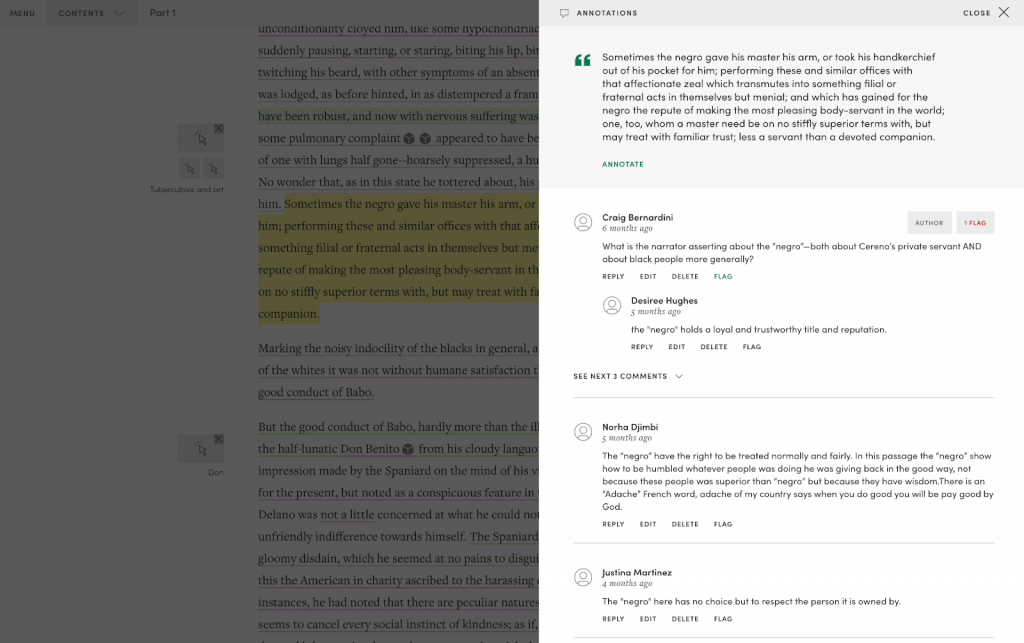Click the underlined text 'good conduct of Babo.'
Screen dimensions: 1024x643
(315, 392)
